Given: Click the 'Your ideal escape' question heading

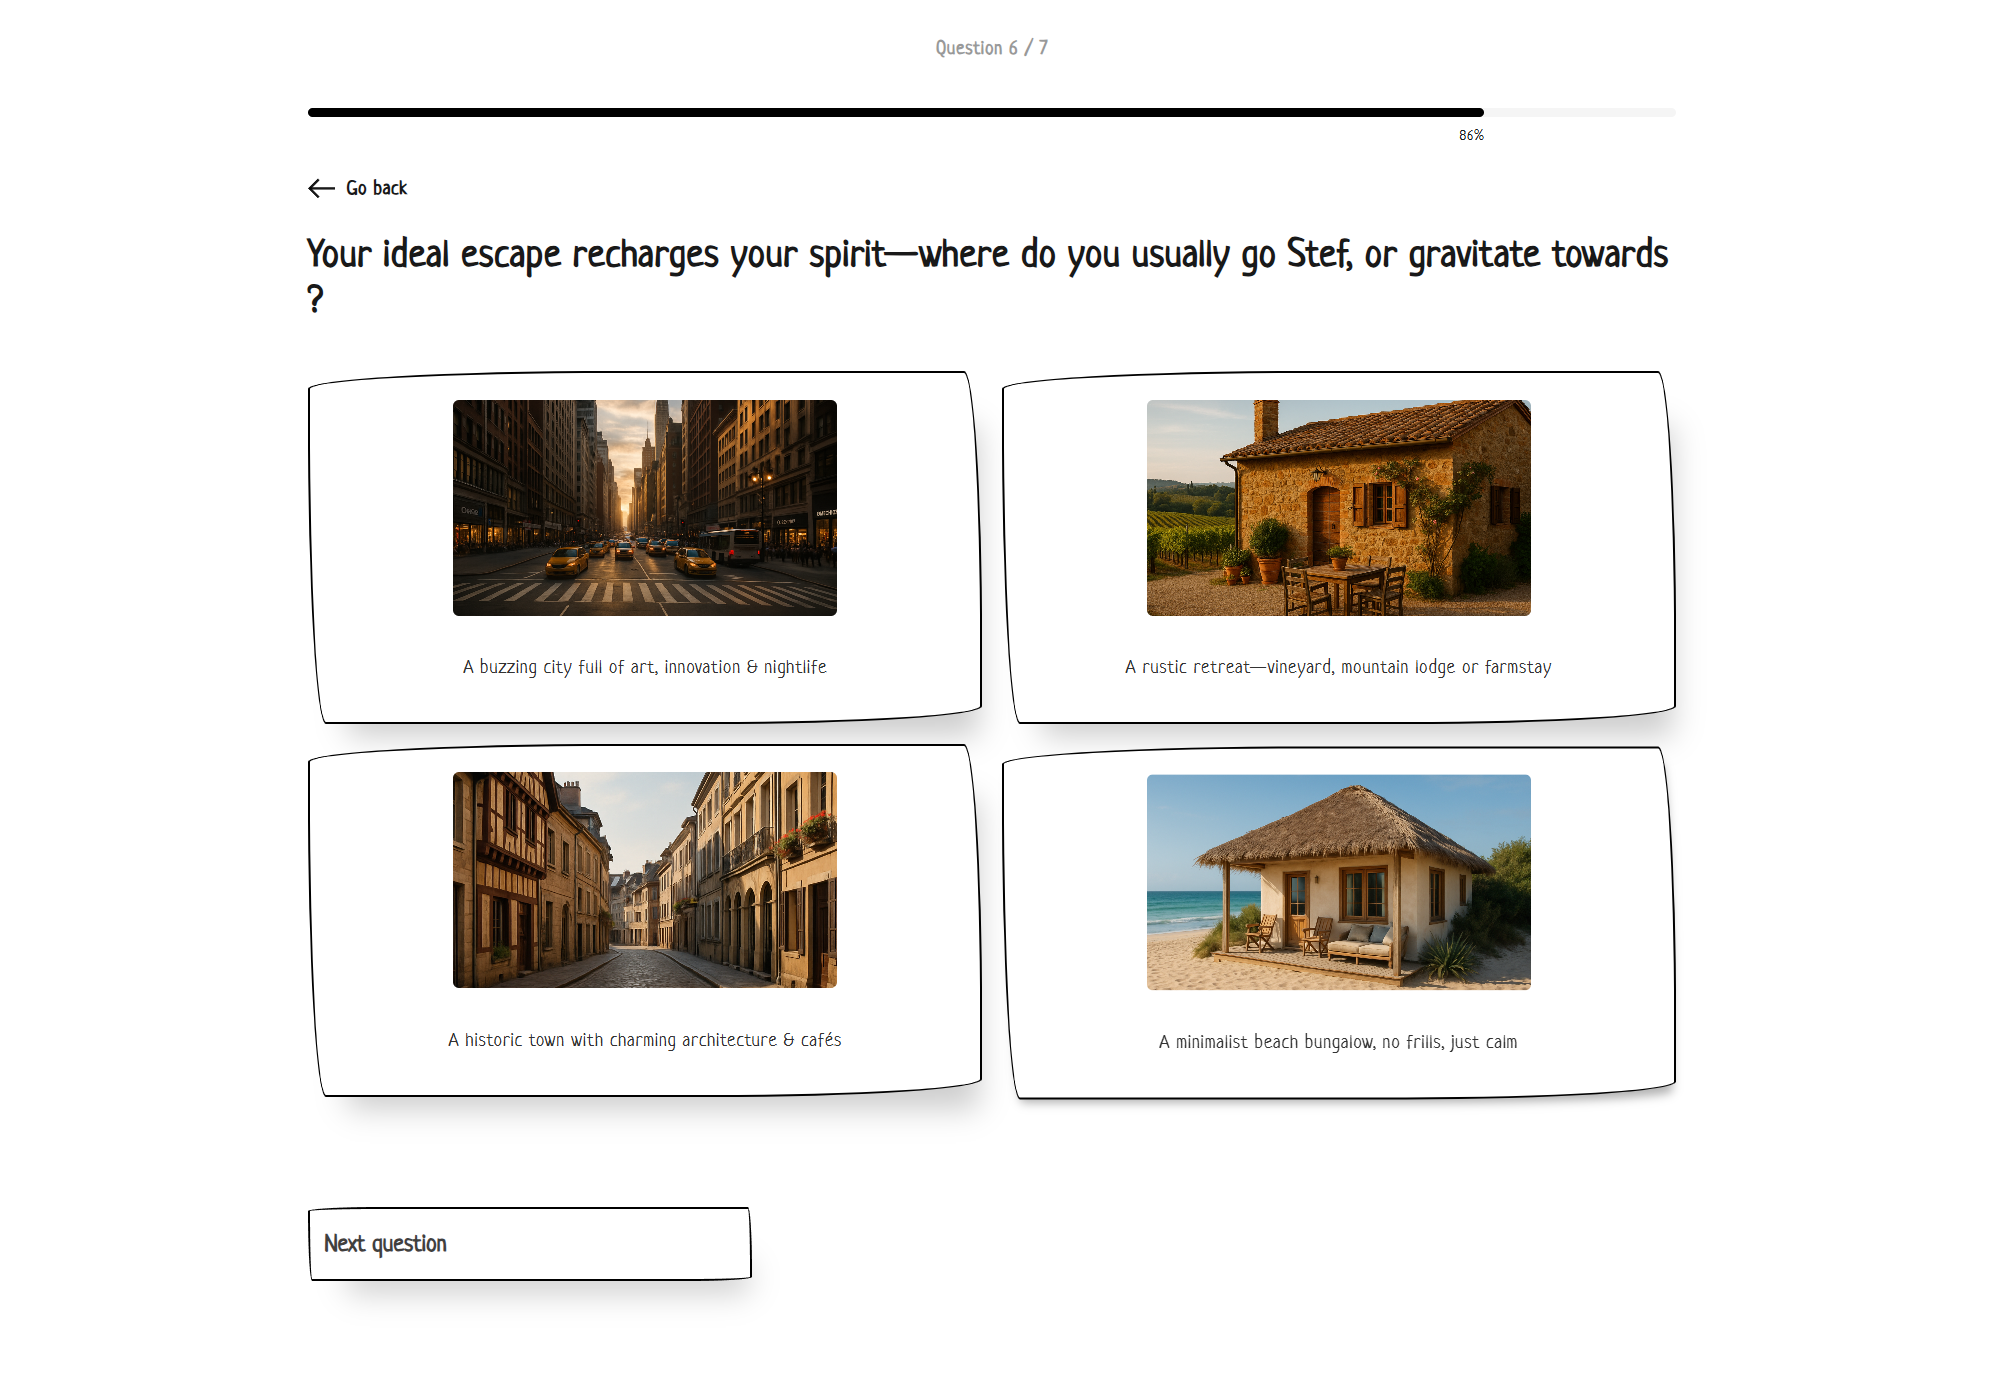Looking at the screenshot, I should (985, 255).
